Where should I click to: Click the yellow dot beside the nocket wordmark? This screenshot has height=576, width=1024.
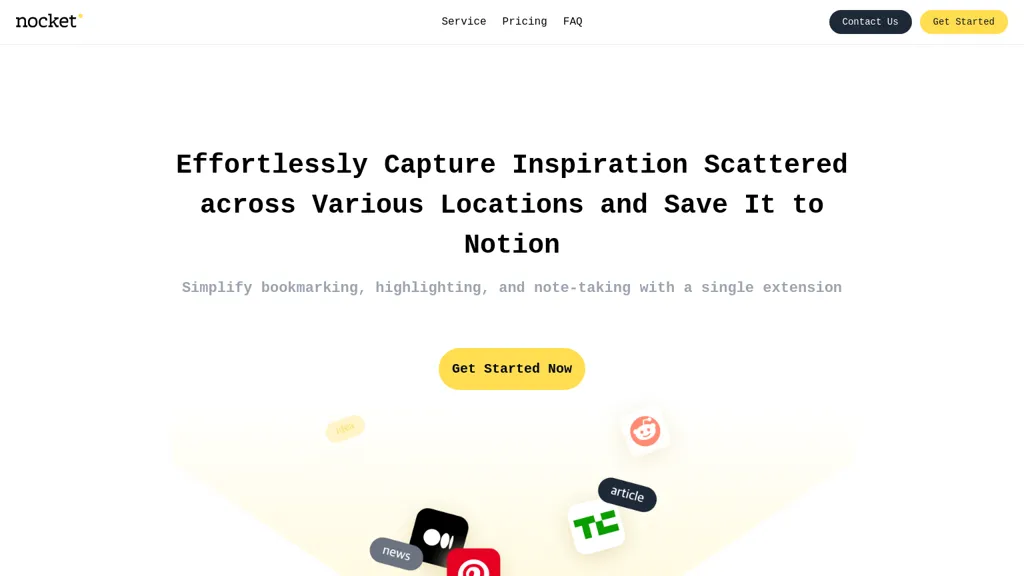[x=80, y=16]
